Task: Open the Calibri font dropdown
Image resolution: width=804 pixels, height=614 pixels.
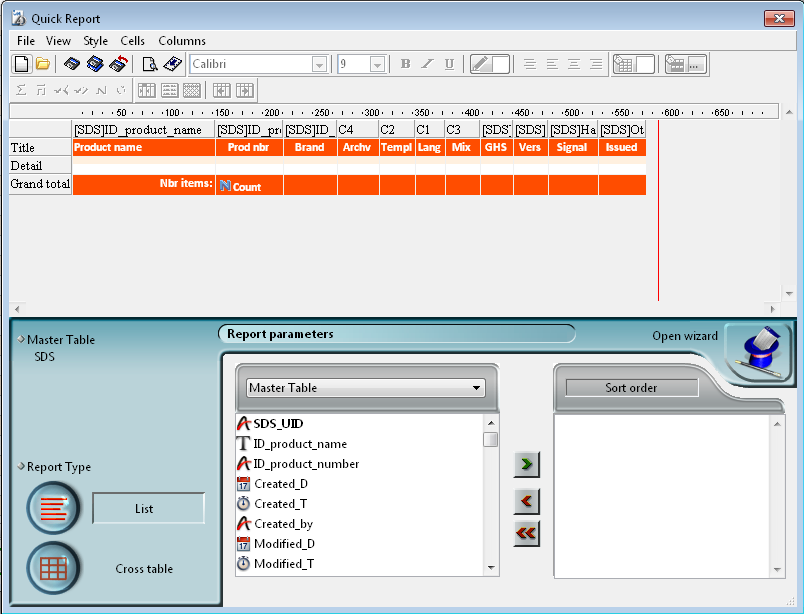Action: pos(319,65)
